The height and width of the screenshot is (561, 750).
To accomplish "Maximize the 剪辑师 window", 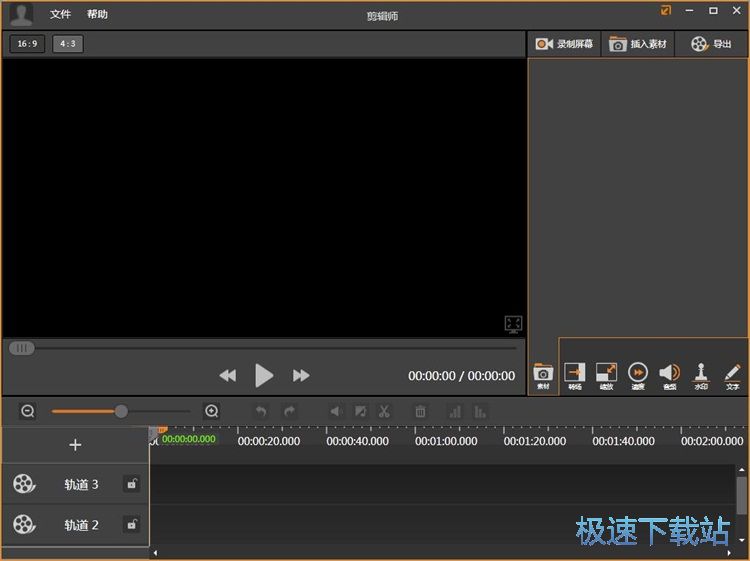I will coord(713,10).
